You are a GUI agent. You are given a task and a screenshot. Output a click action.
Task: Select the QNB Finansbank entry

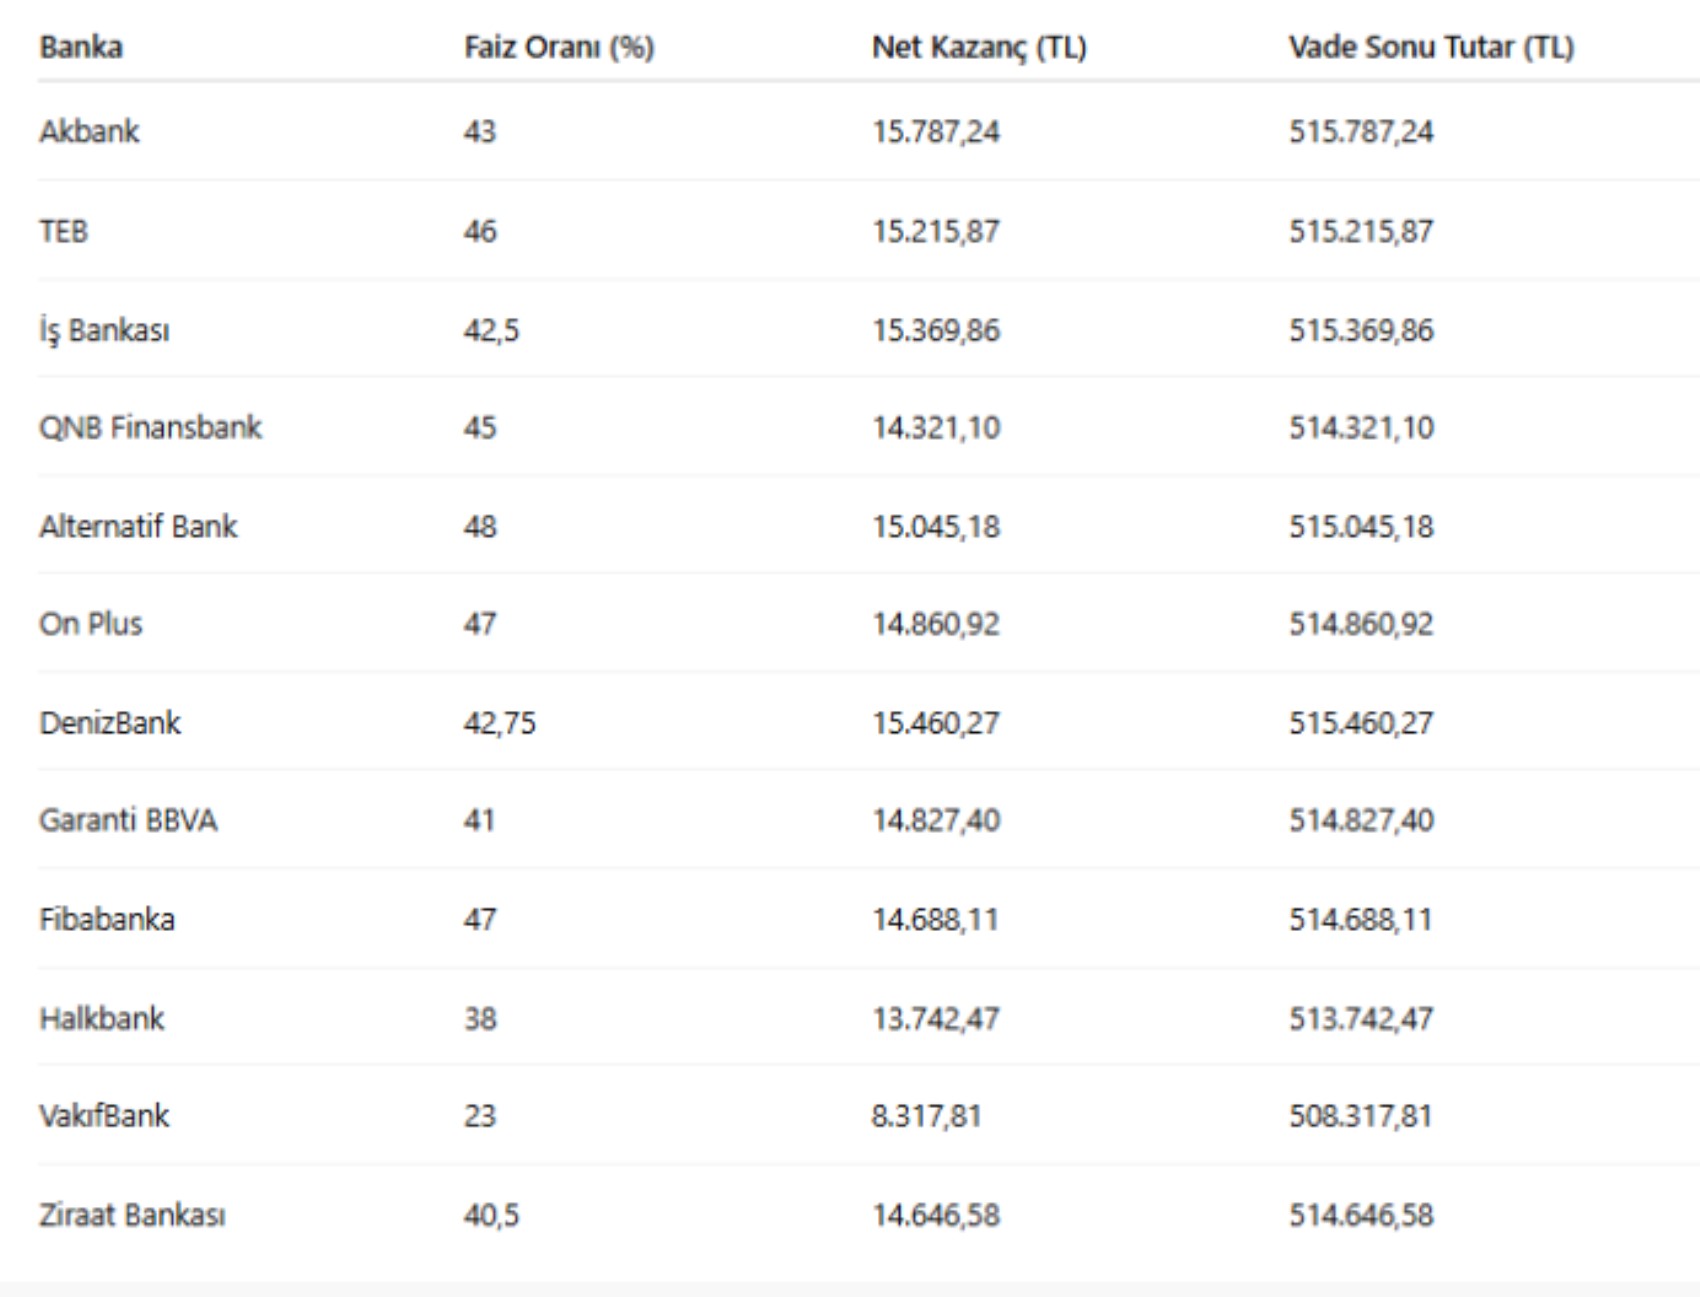(x=150, y=427)
